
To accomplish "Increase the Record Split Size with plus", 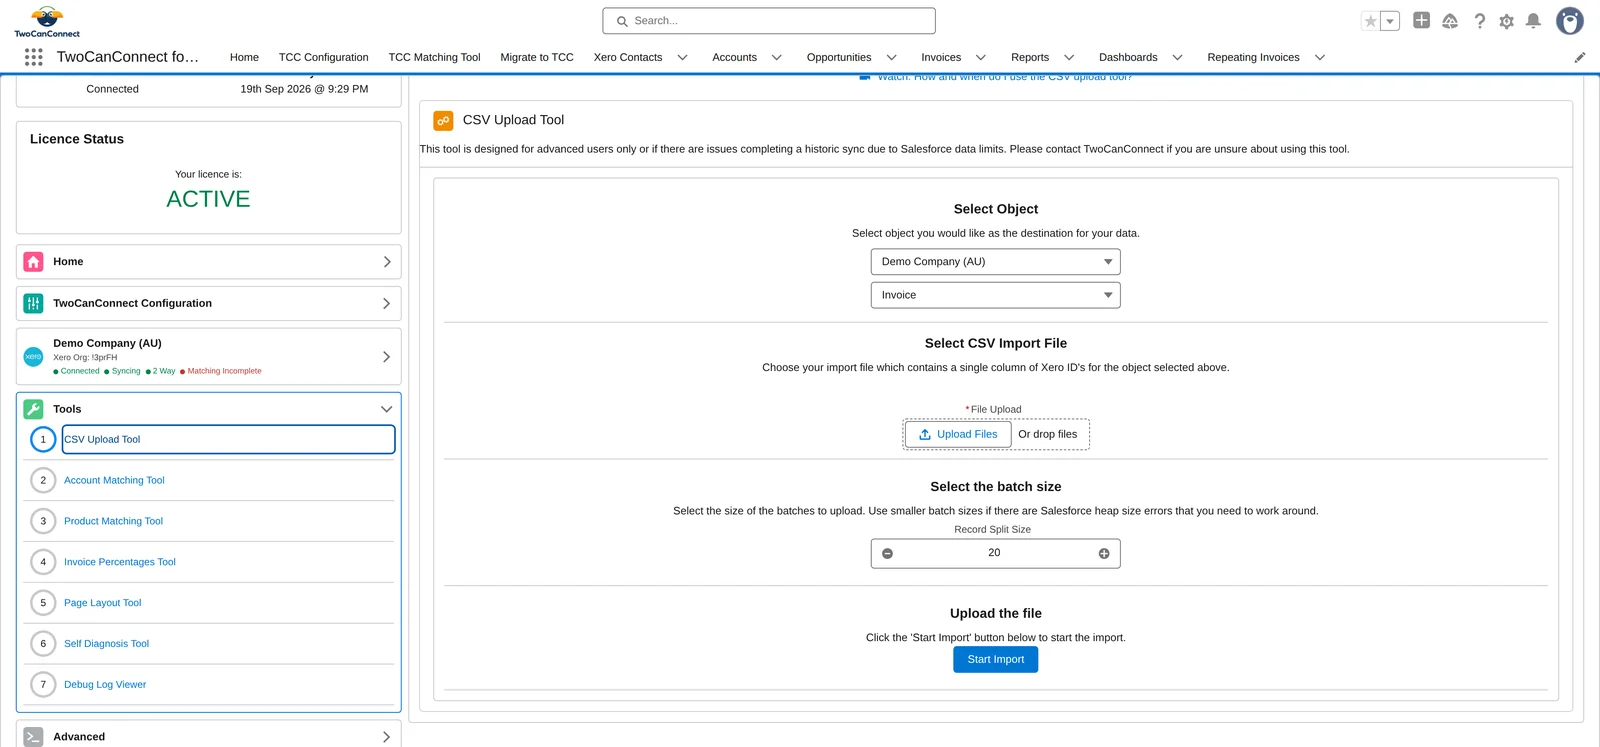I will 1104,553.
